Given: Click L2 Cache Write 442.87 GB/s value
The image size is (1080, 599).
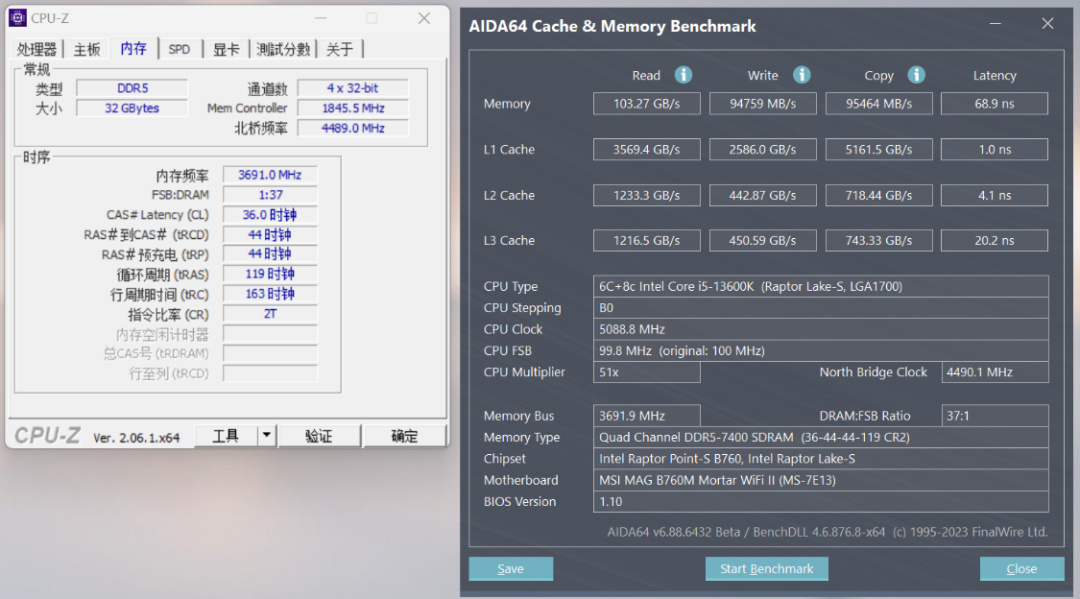Looking at the screenshot, I should pos(762,195).
